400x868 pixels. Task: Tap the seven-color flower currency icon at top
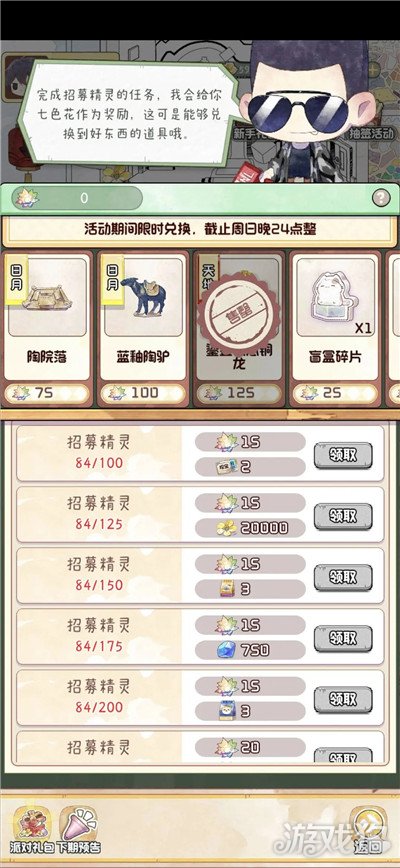click(26, 198)
